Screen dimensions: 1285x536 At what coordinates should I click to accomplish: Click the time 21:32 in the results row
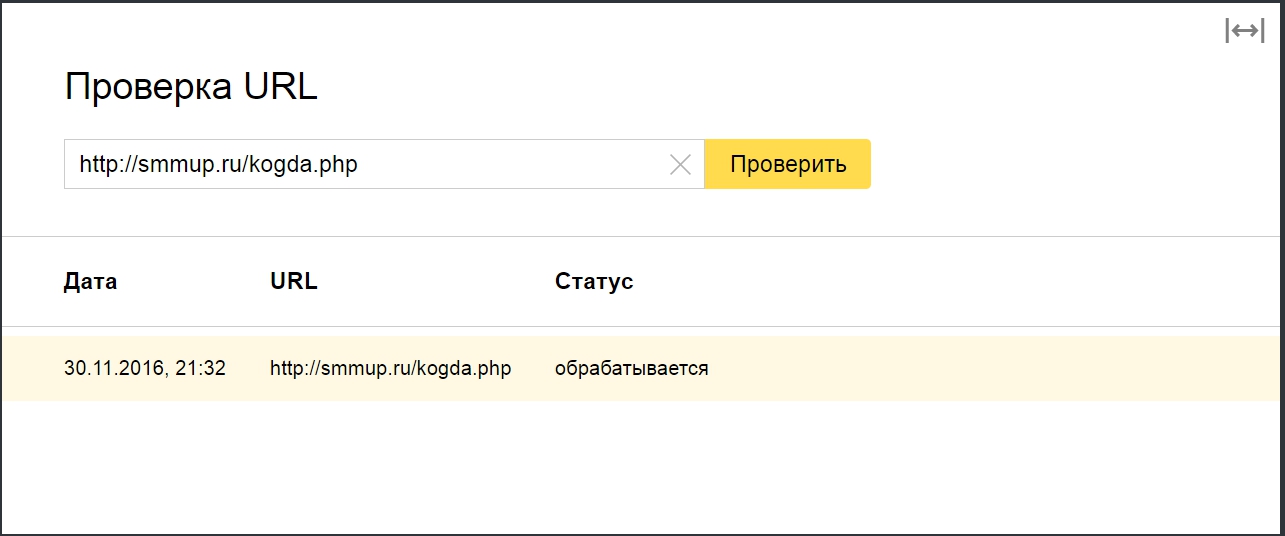201,369
